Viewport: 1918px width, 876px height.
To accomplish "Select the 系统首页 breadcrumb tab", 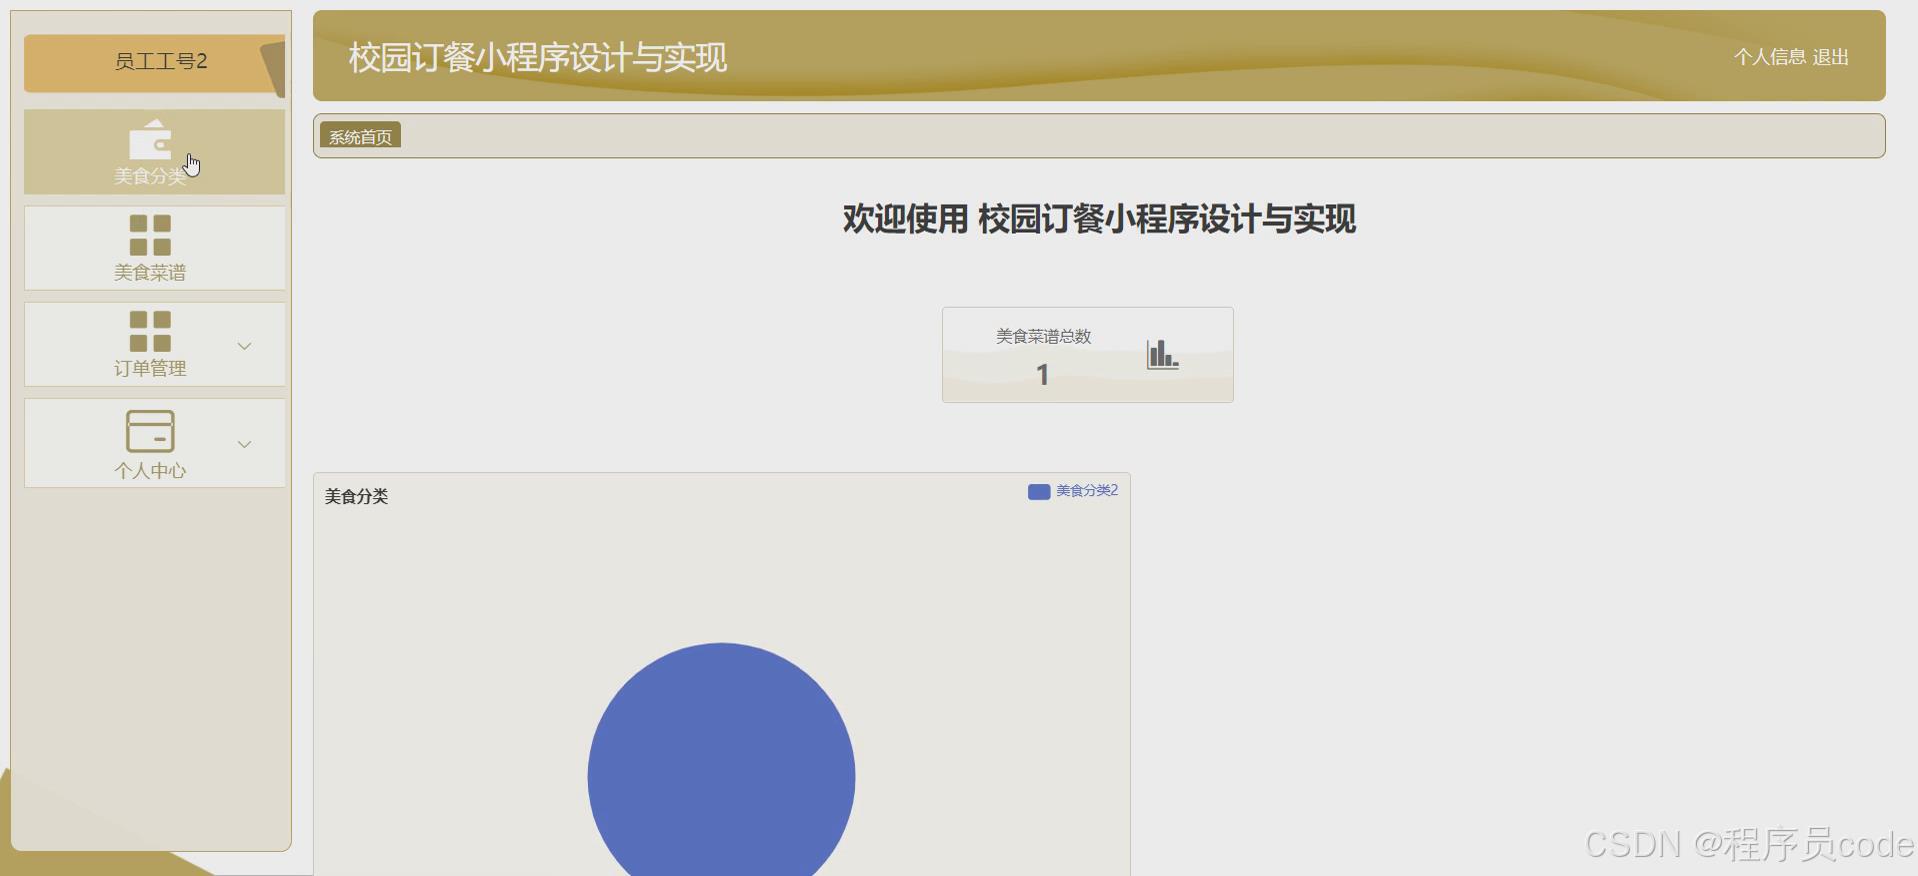I will pos(360,136).
